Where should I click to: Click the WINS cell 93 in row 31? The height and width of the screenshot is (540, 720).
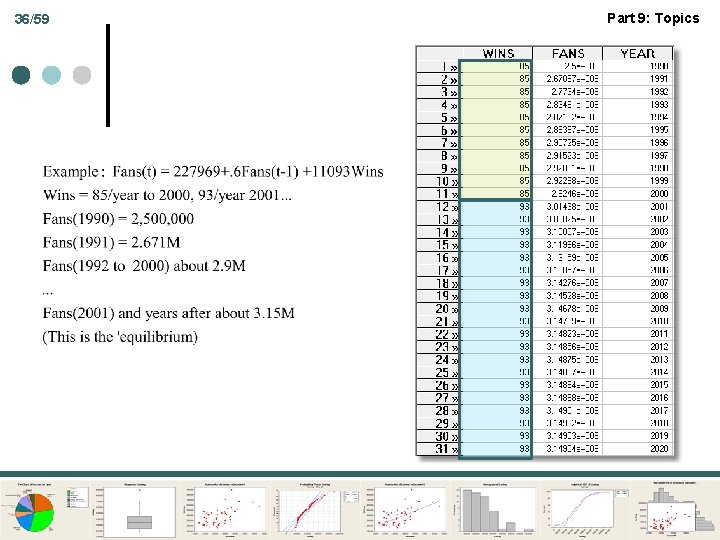[x=496, y=449]
